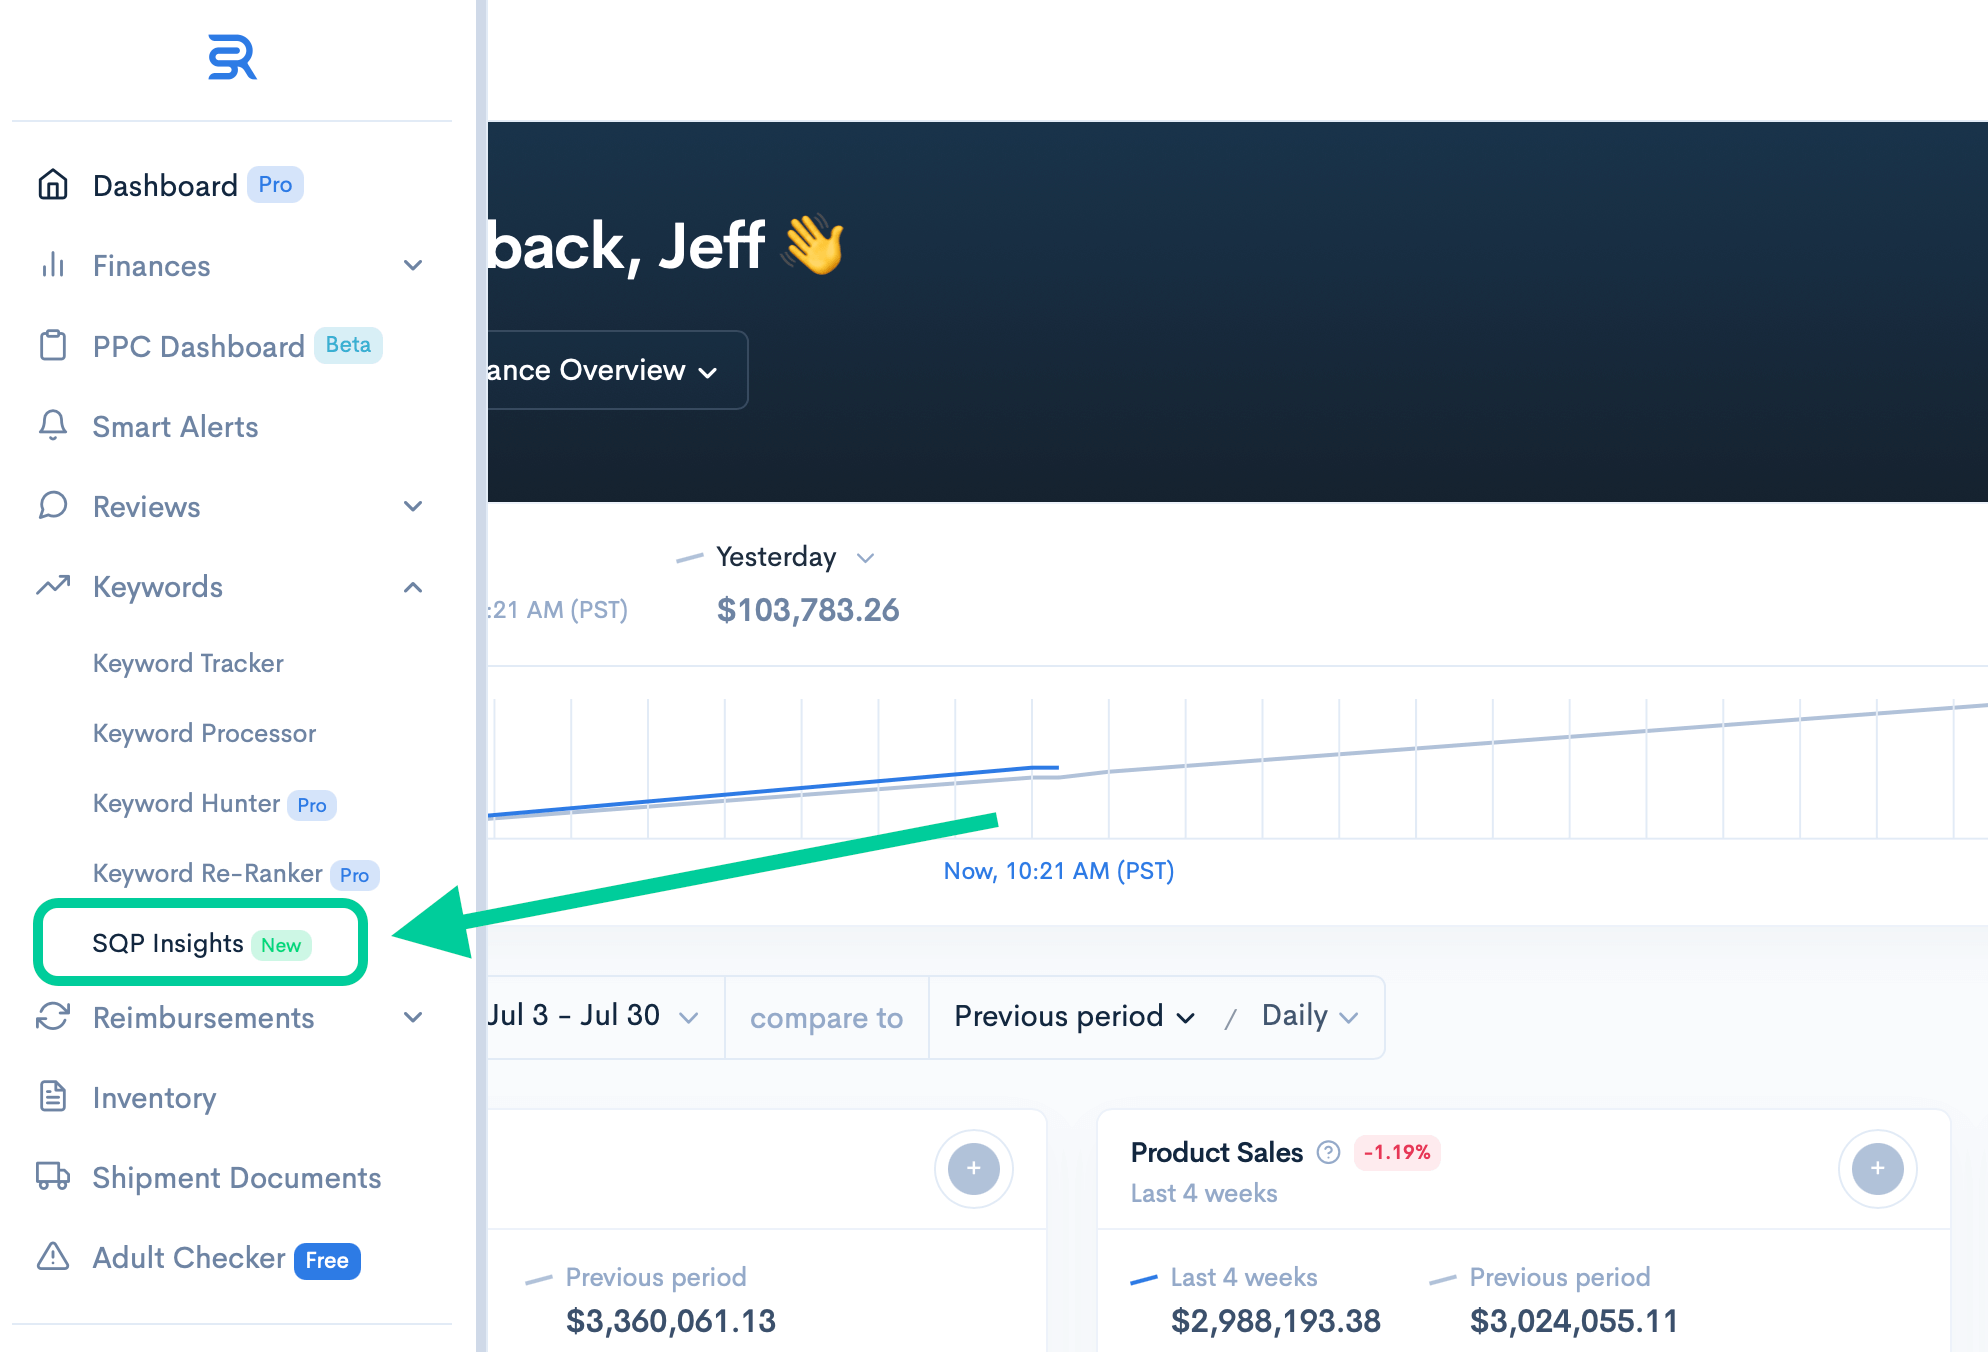The width and height of the screenshot is (1988, 1352).
Task: Expand the Reimbursements submenu chevron
Action: click(x=413, y=1017)
